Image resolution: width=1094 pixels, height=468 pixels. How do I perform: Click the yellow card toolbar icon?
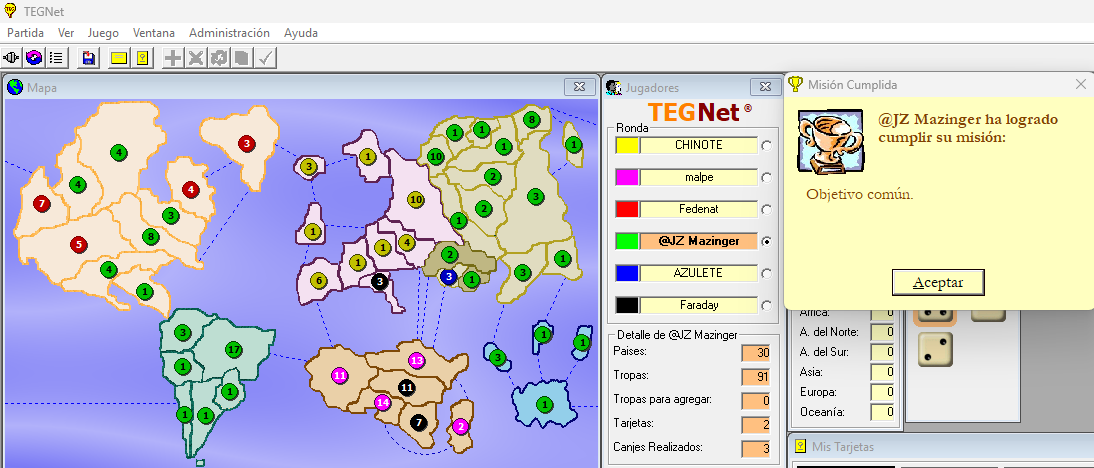119,58
